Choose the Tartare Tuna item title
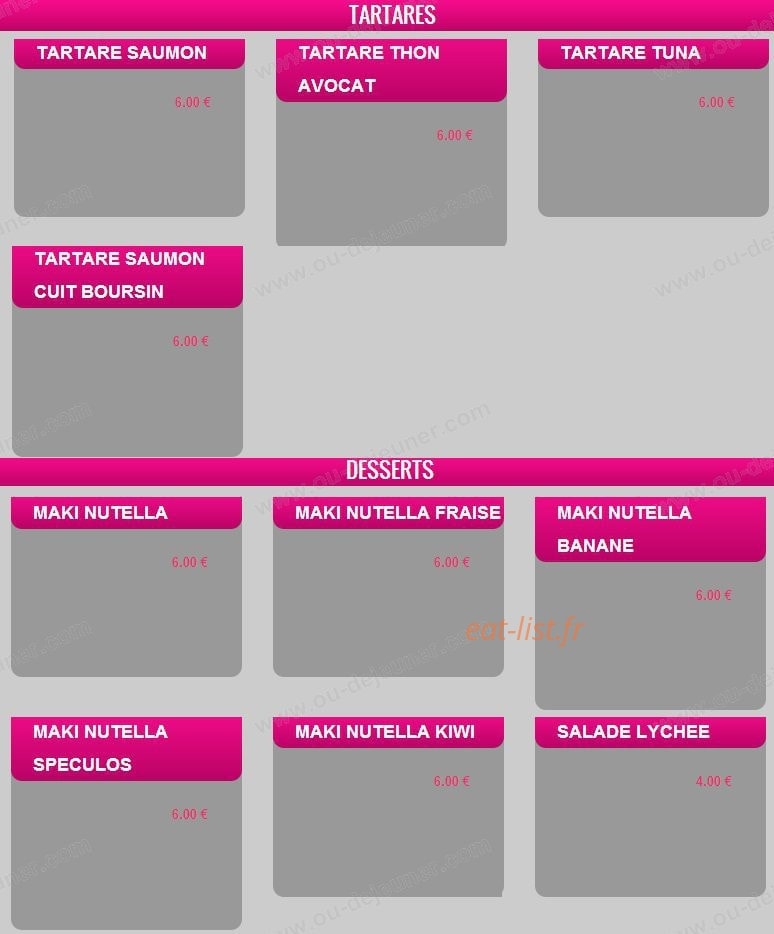The width and height of the screenshot is (774, 934). coord(630,52)
